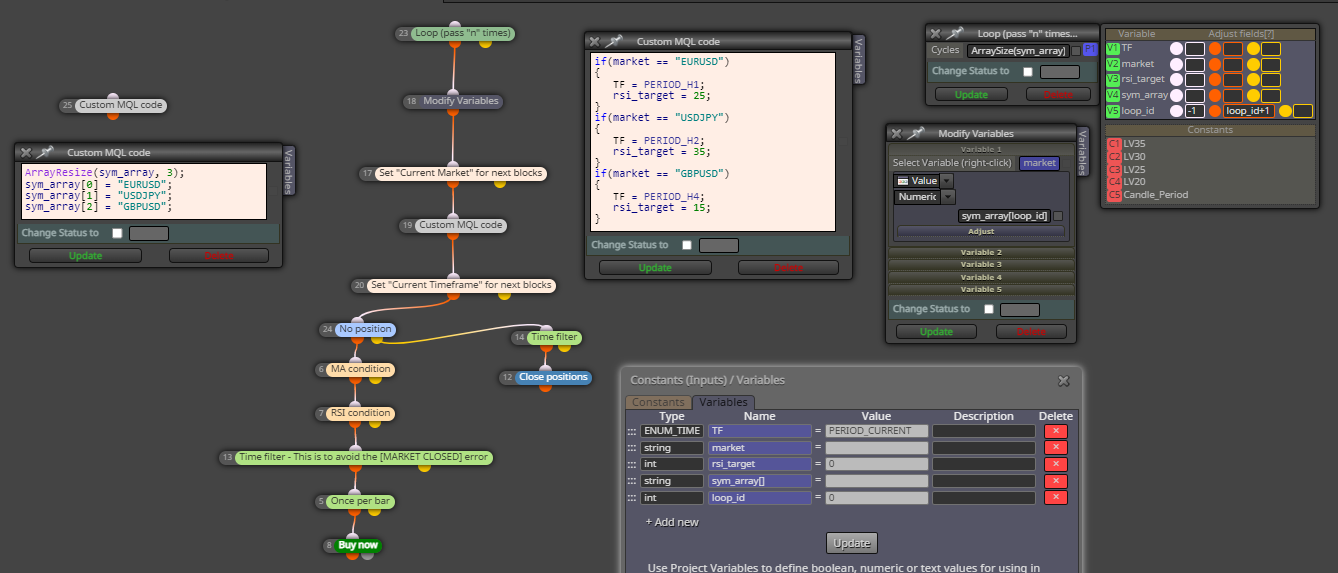Click the V5 loop_id variable badge

(1113, 111)
